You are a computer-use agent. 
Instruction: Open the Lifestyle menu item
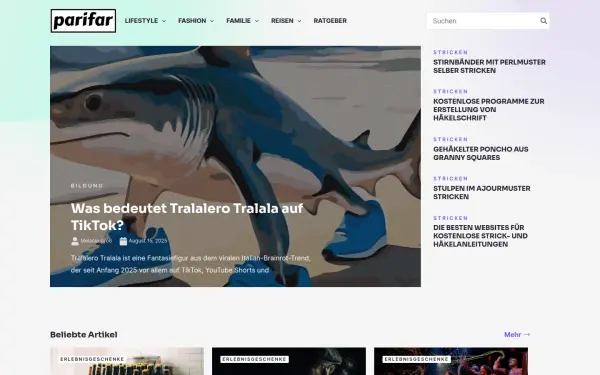point(141,21)
